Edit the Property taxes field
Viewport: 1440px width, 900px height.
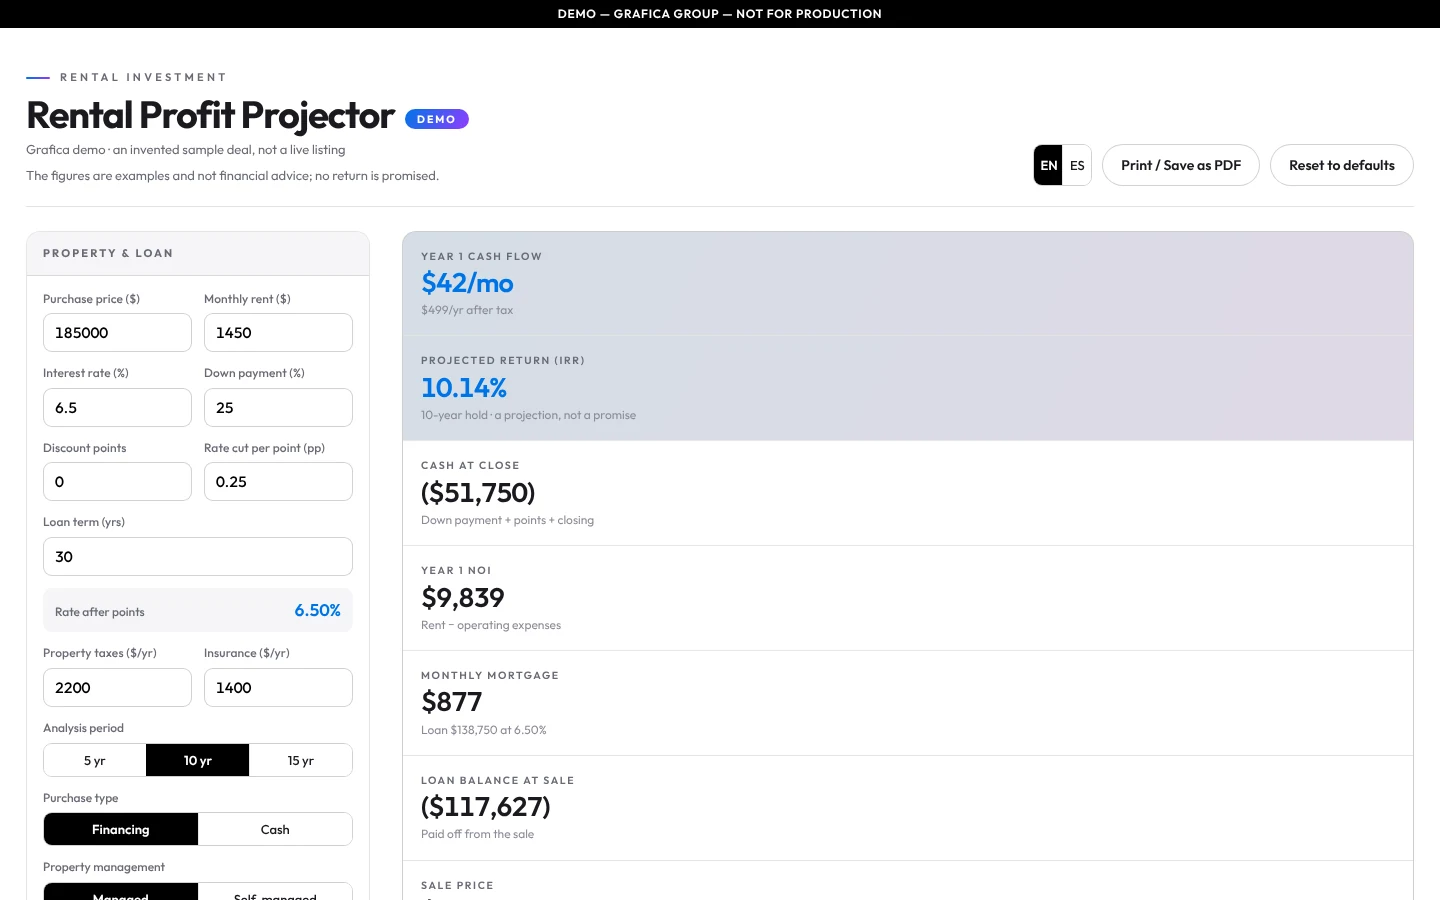(117, 688)
